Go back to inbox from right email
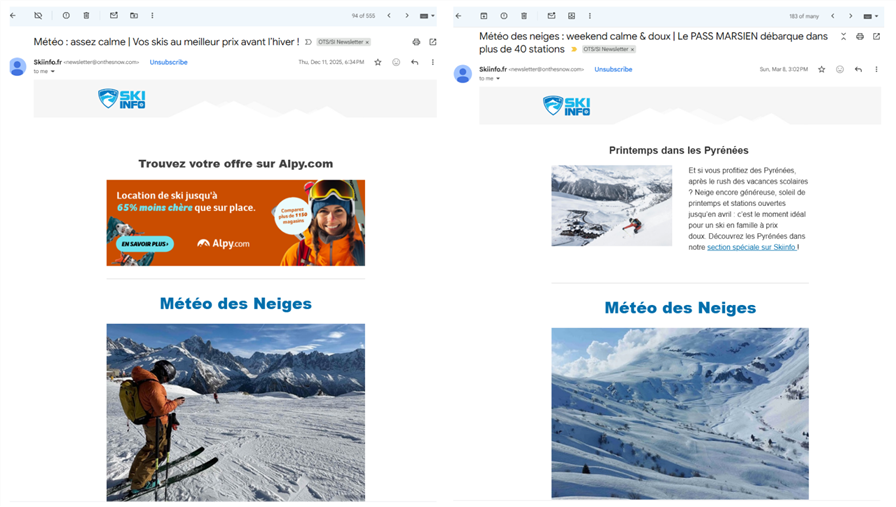The image size is (896, 507). point(458,15)
